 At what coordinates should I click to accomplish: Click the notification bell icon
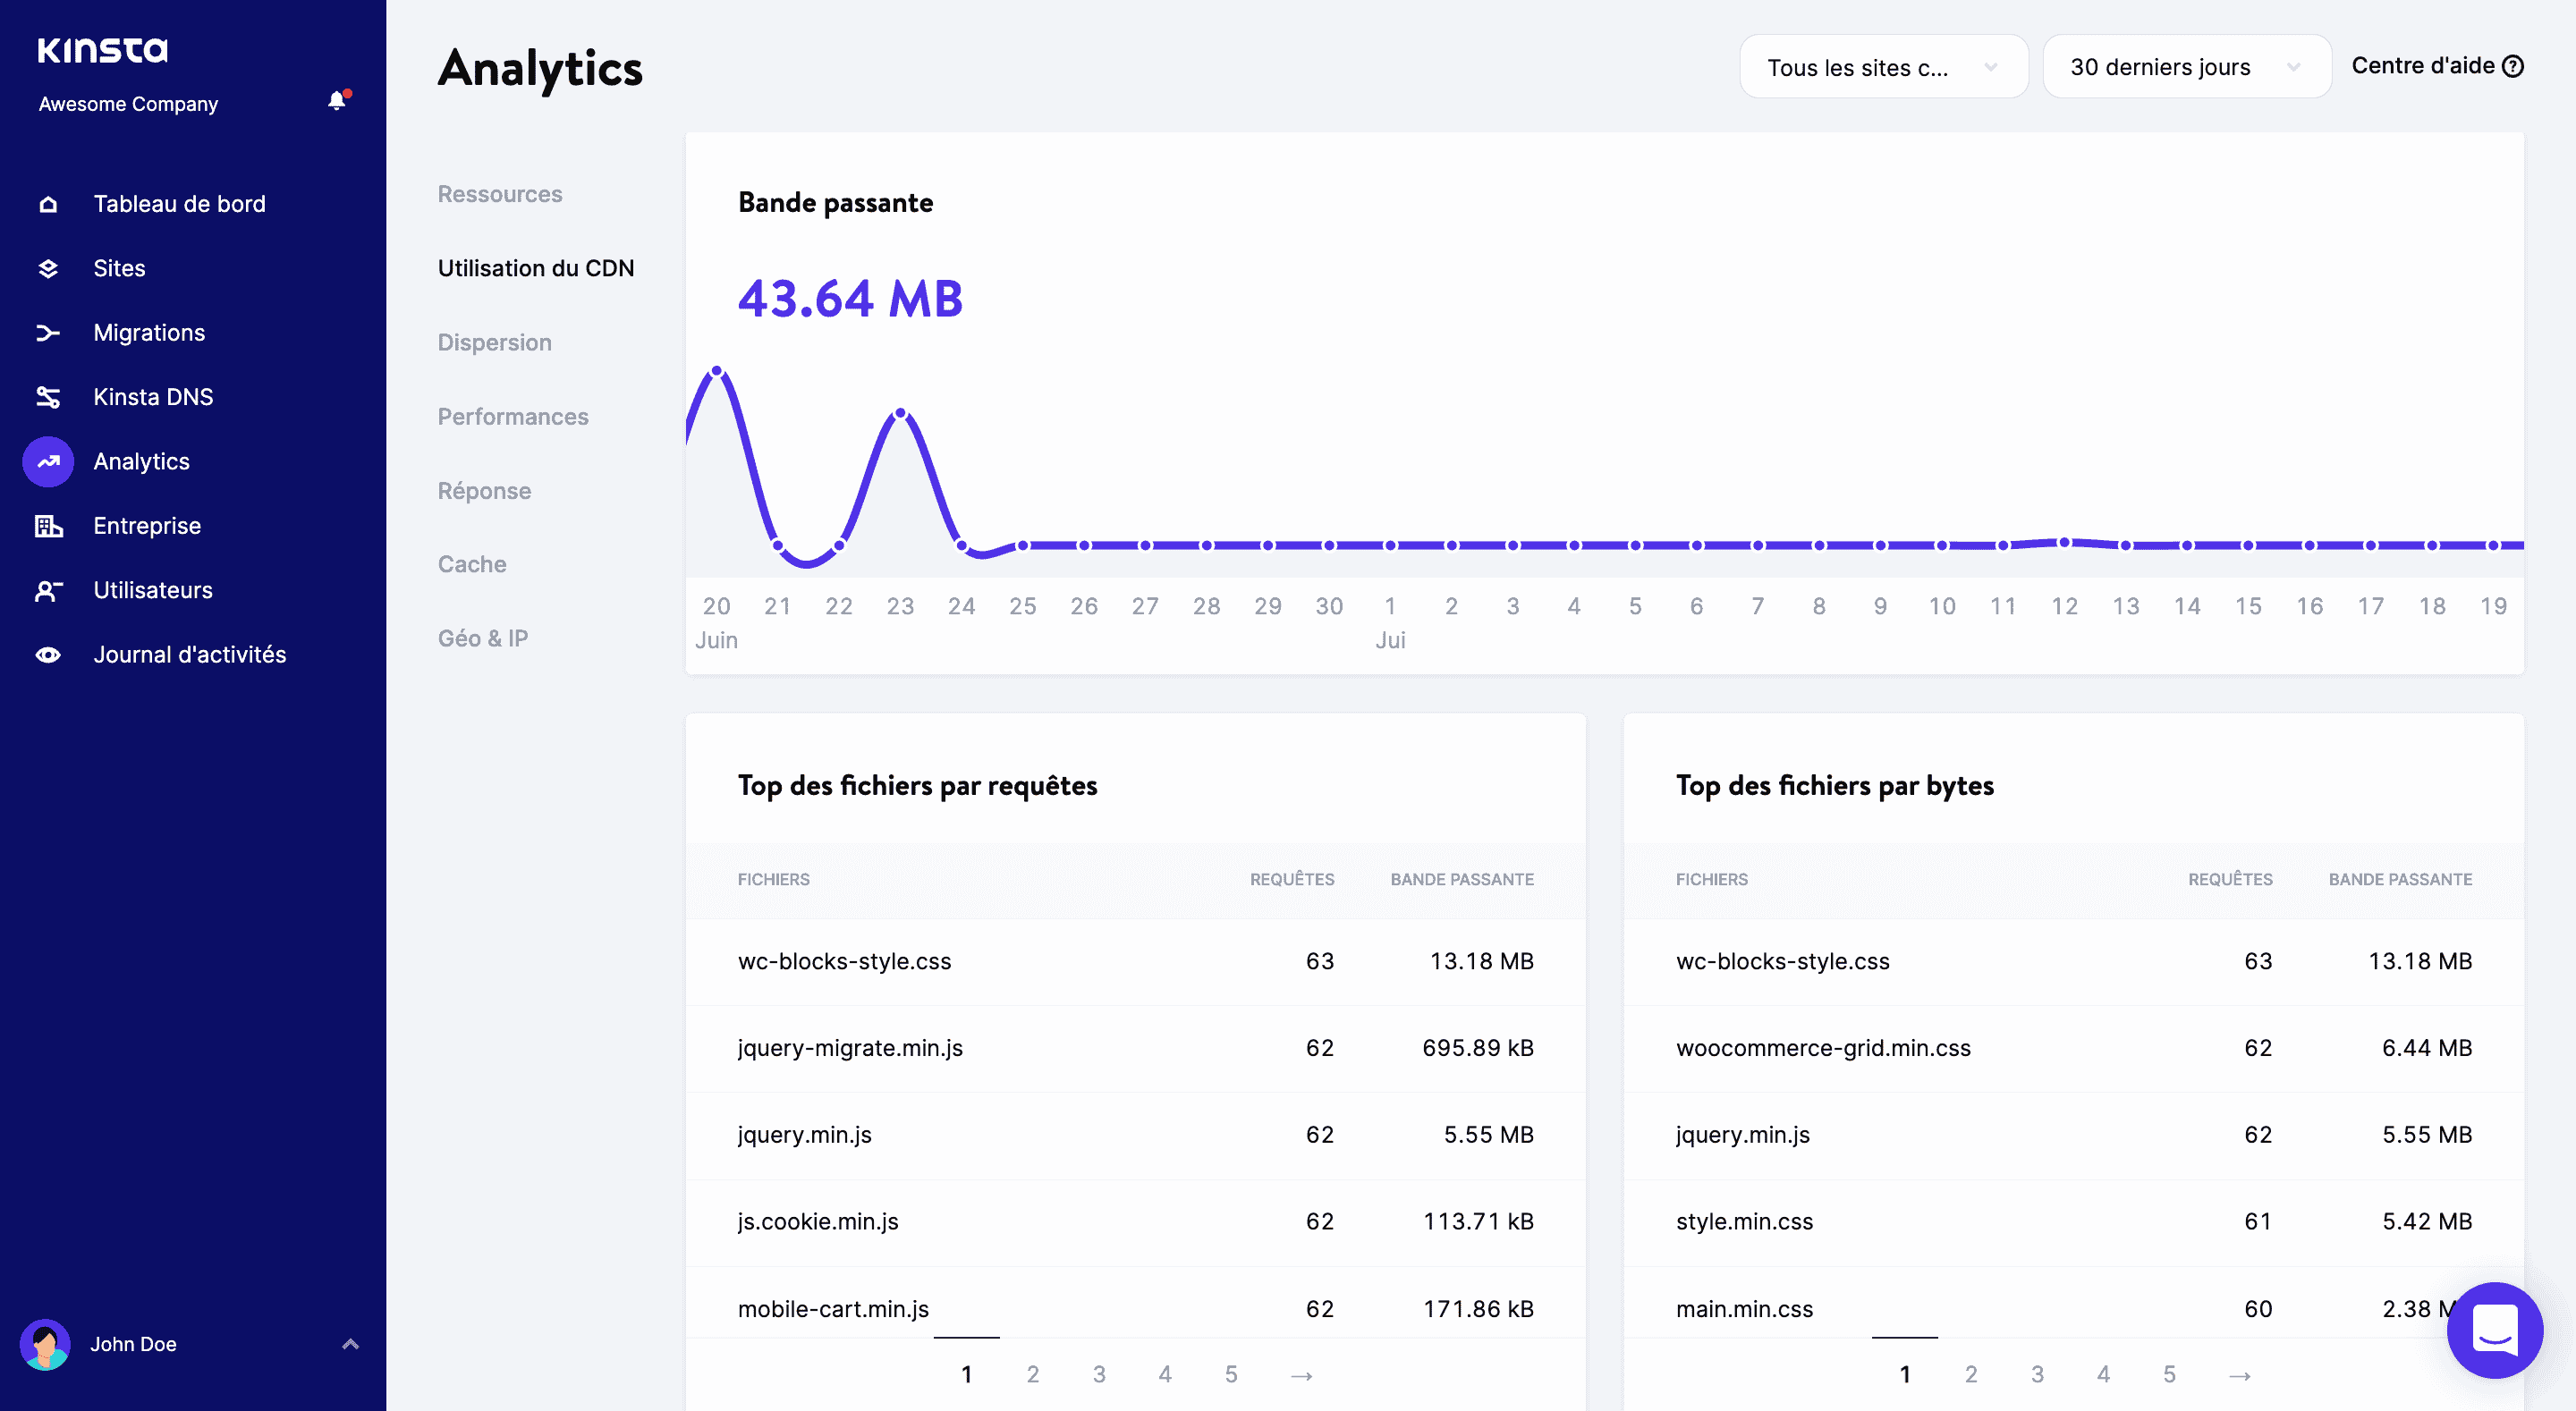point(336,101)
